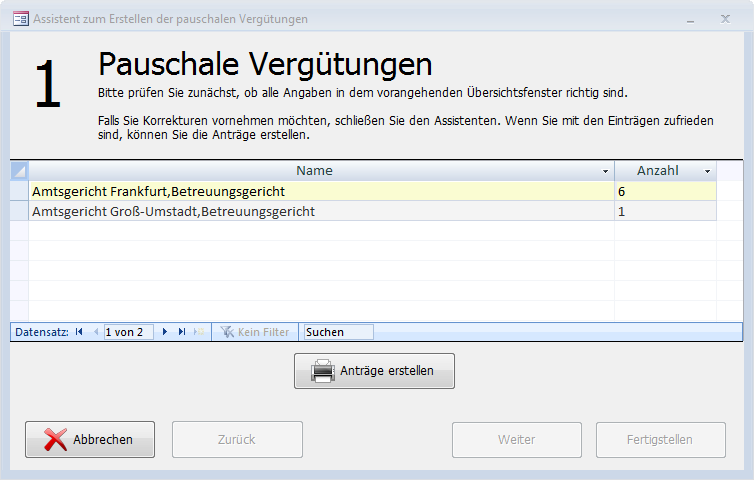Close the Assistent window
This screenshot has height=480, width=754.
click(725, 19)
